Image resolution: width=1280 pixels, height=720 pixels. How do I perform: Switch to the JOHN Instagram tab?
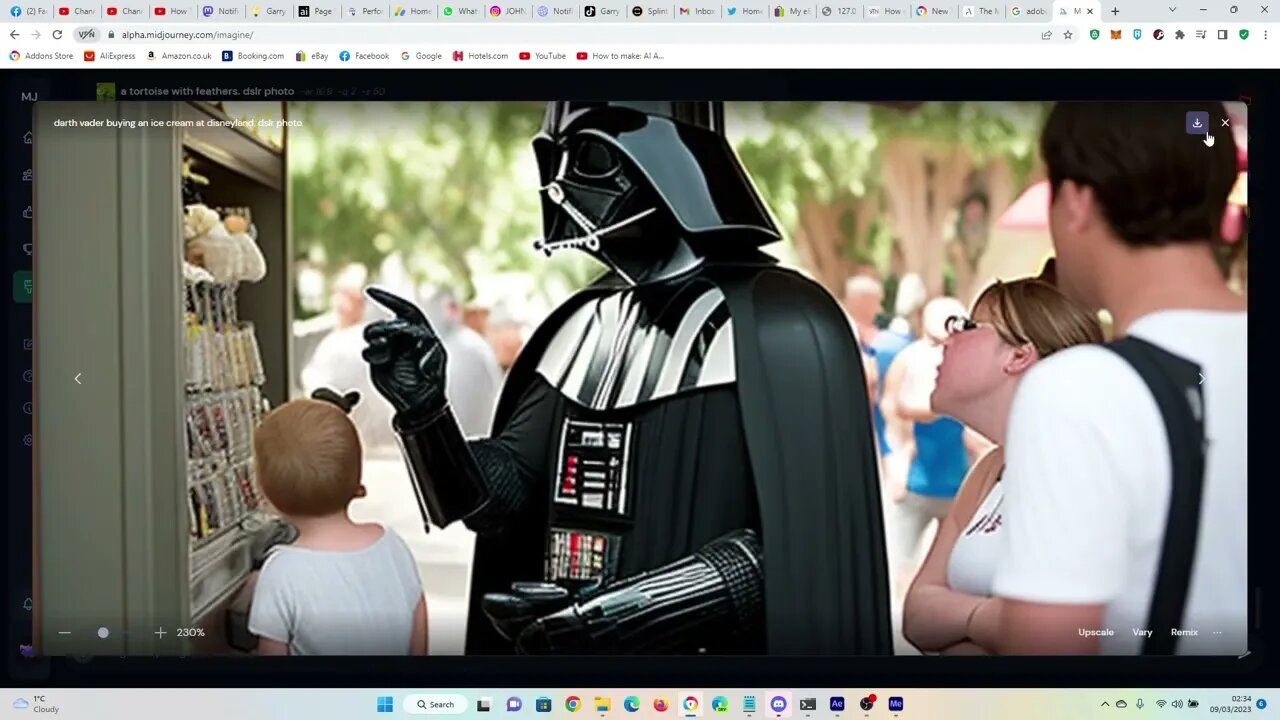[507, 11]
